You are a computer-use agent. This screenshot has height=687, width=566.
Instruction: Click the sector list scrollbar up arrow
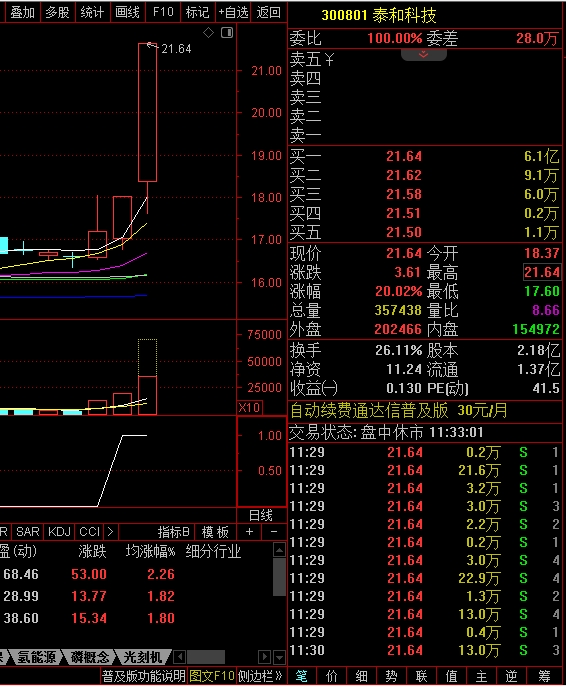click(279, 549)
